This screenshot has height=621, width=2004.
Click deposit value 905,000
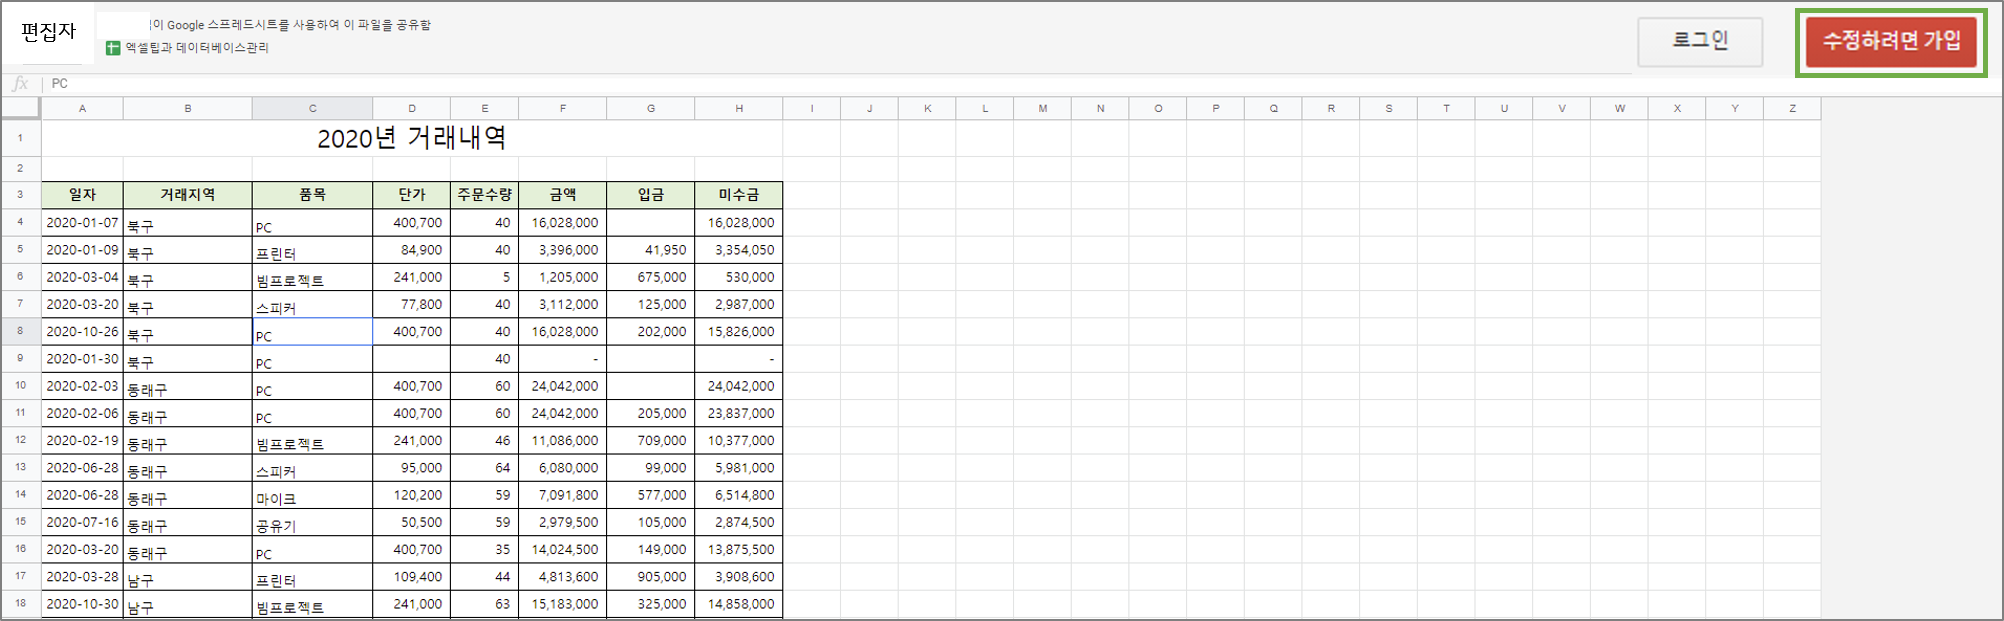[x=651, y=577]
